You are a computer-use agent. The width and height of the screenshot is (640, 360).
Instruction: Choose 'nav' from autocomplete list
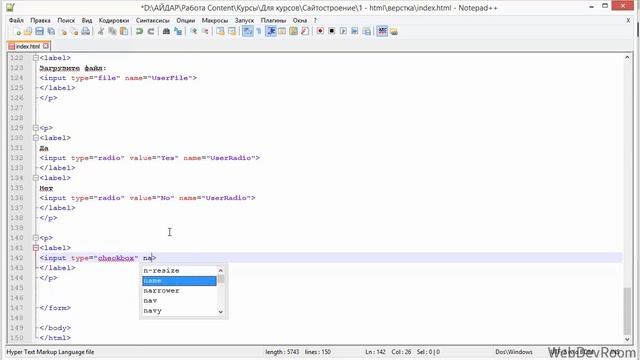point(179,300)
